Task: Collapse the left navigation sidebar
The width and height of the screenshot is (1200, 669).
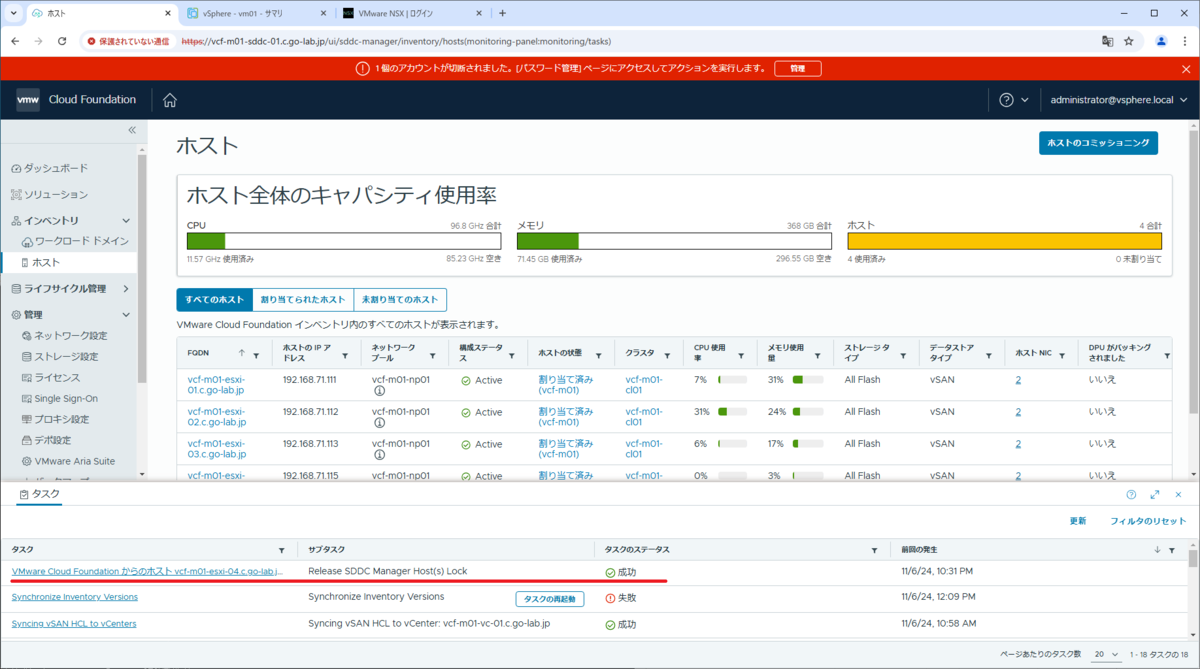Action: [x=132, y=131]
